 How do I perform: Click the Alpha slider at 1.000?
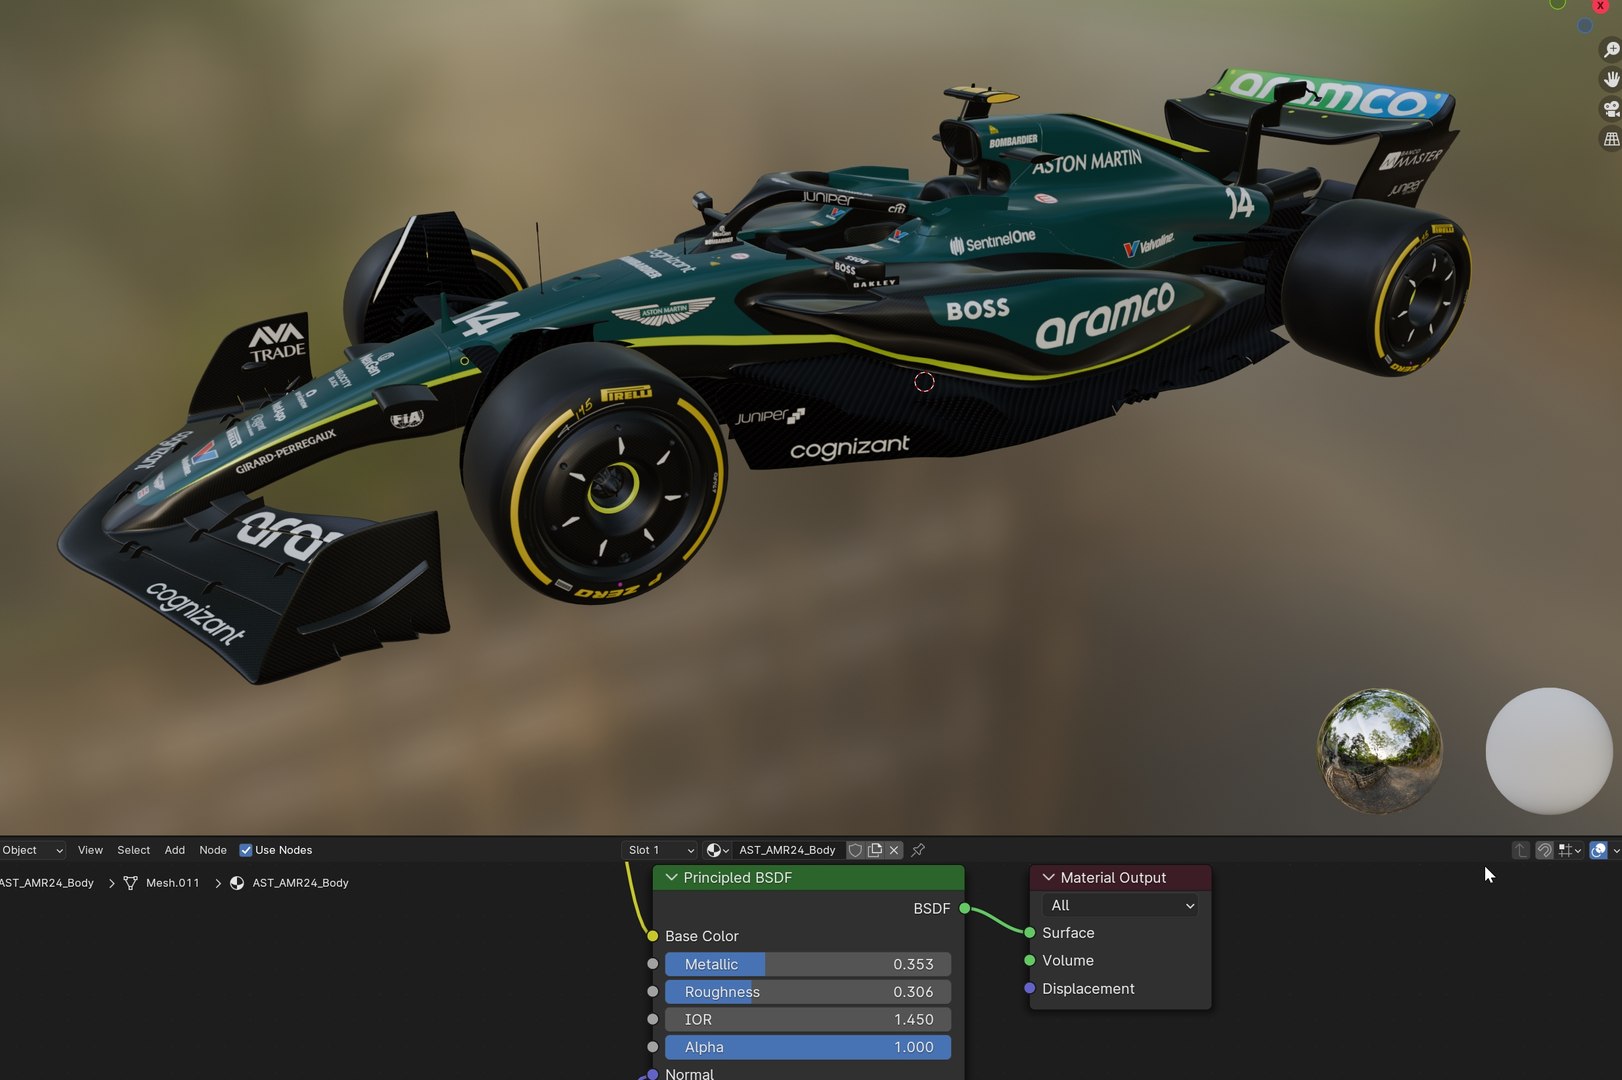(808, 1047)
